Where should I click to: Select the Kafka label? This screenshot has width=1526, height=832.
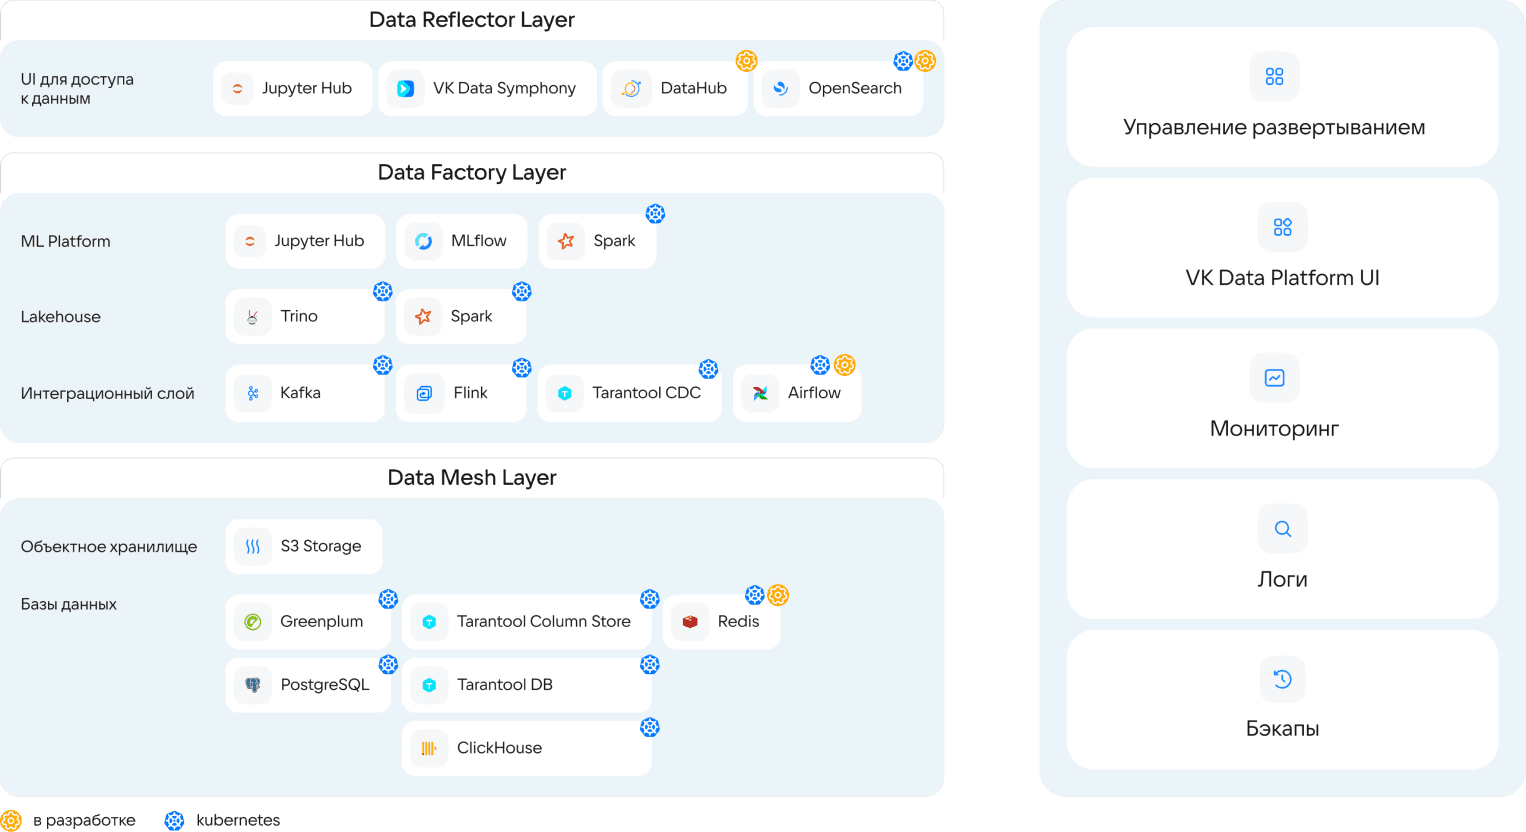301,393
